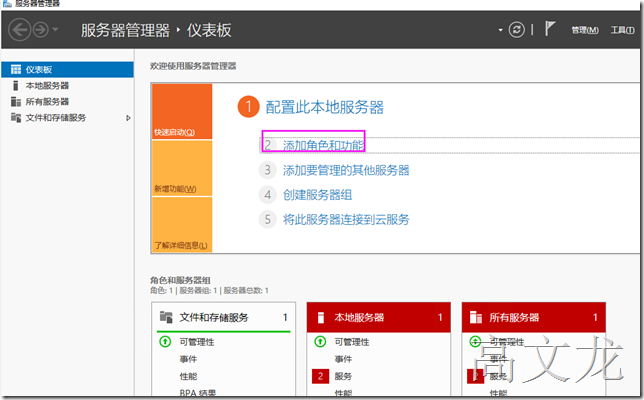Image resolution: width=644 pixels, height=400 pixels.
Task: Click the 创建服务器组 link
Action: 317,195
